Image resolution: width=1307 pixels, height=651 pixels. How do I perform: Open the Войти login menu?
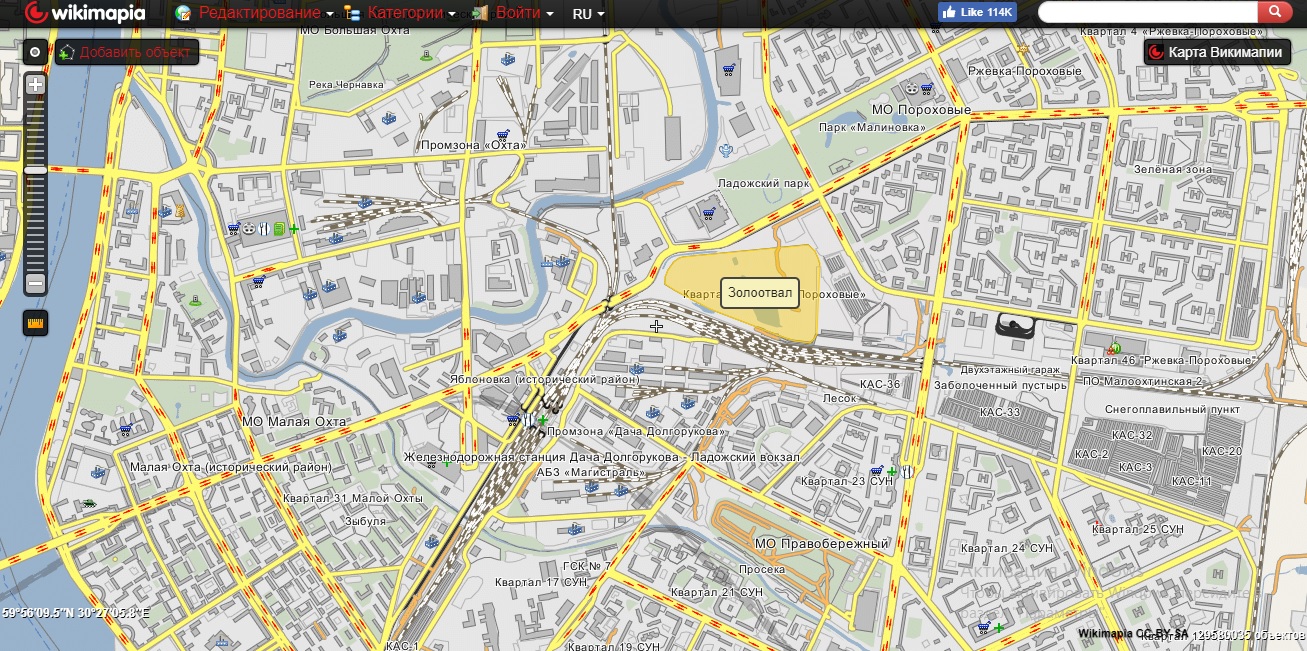tap(513, 13)
